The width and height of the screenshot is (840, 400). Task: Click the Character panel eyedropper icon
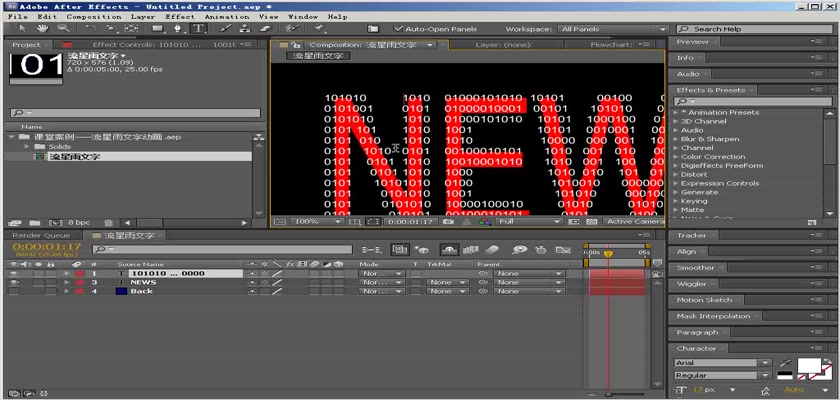(785, 363)
